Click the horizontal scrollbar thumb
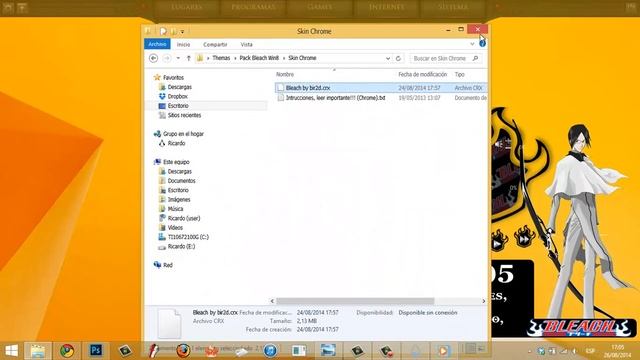Viewport: 640px width, 360px height. tap(355, 301)
